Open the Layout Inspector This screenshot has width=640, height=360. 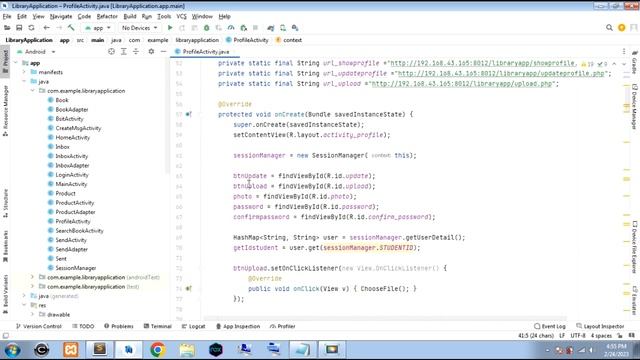pos(600,326)
